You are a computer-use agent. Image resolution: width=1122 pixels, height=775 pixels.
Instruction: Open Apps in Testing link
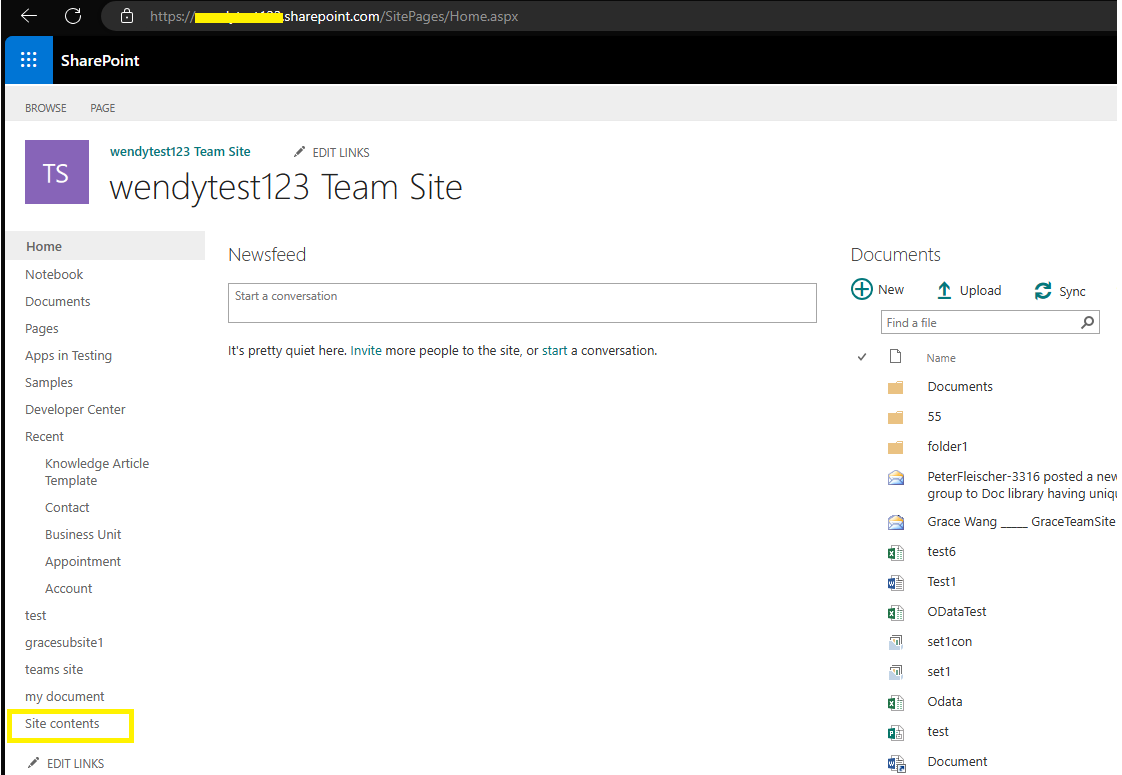[x=68, y=356]
